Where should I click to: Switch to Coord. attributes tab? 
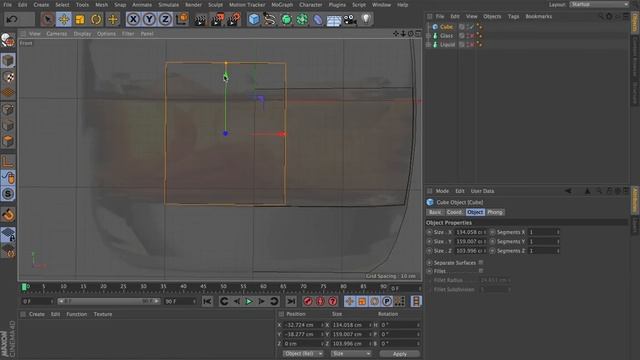click(x=454, y=212)
